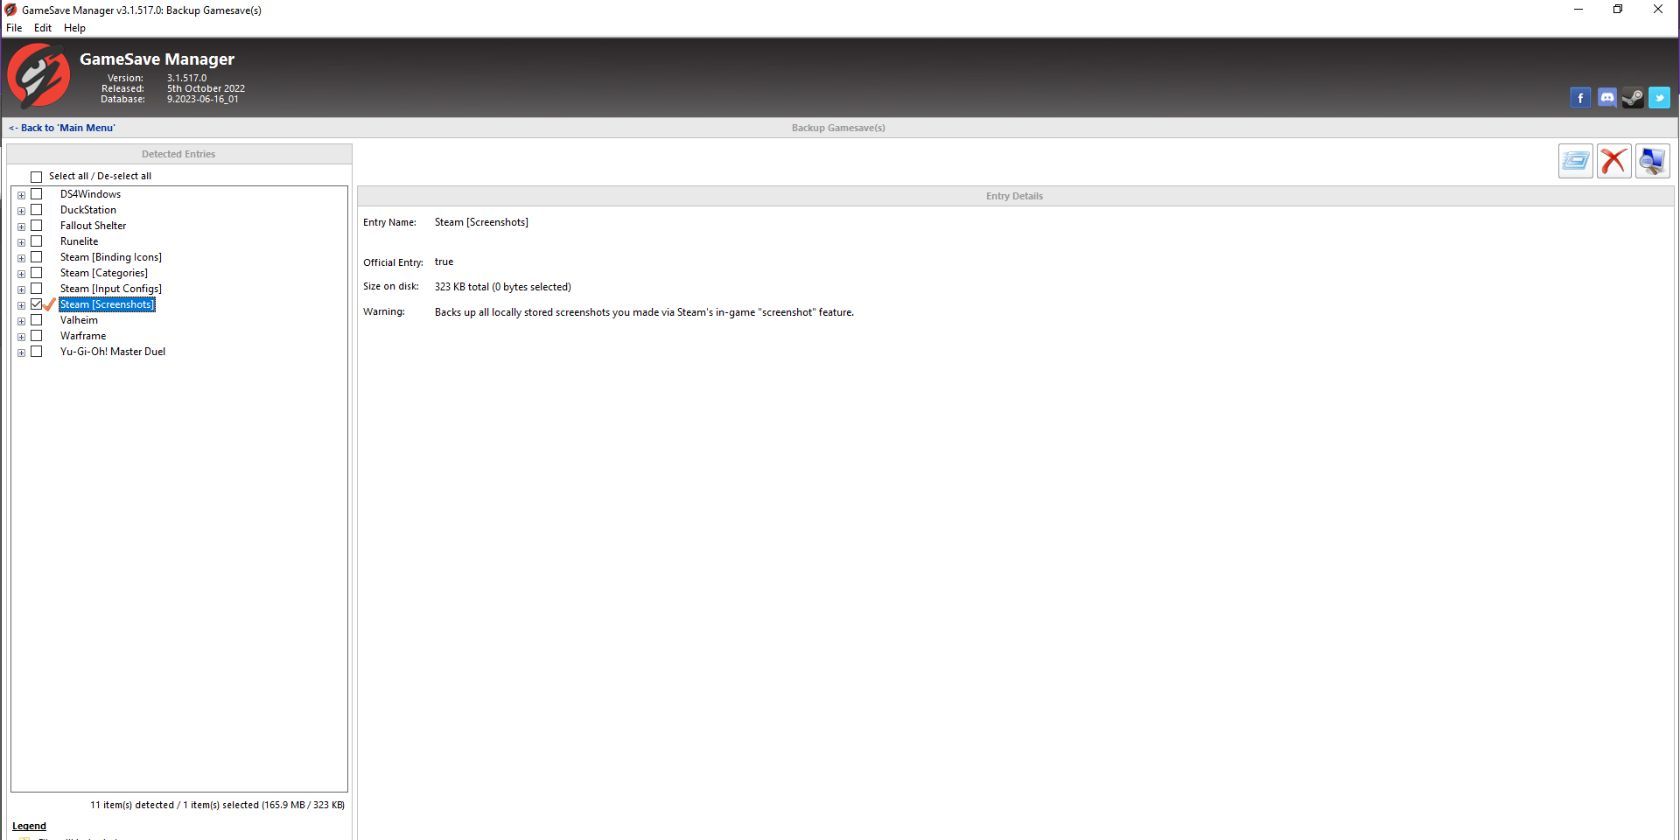Select the Steam [Binding Icons] entry label

(x=111, y=257)
